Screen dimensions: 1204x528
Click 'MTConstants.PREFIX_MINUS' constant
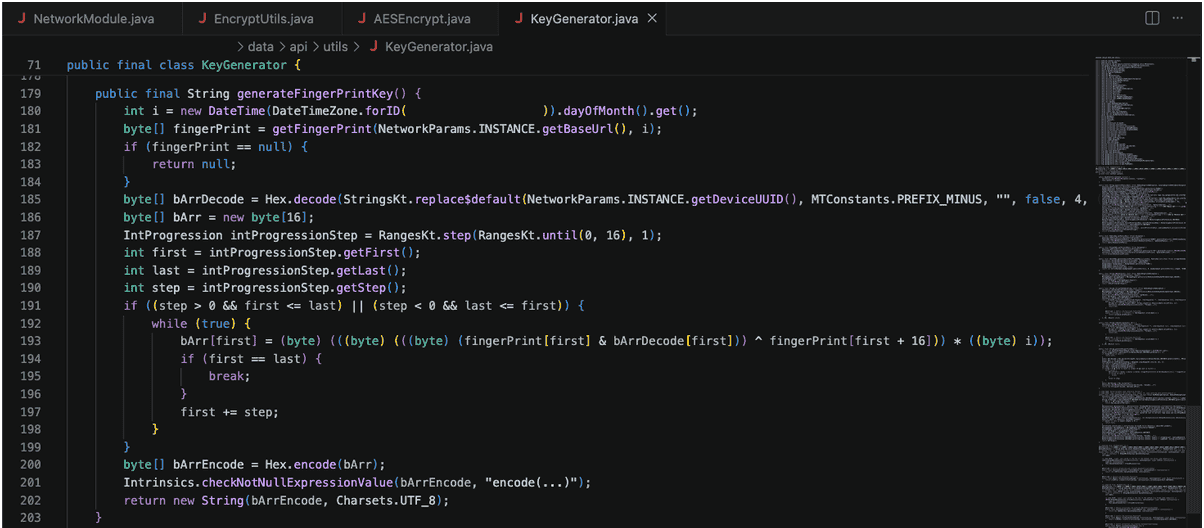click(897, 200)
